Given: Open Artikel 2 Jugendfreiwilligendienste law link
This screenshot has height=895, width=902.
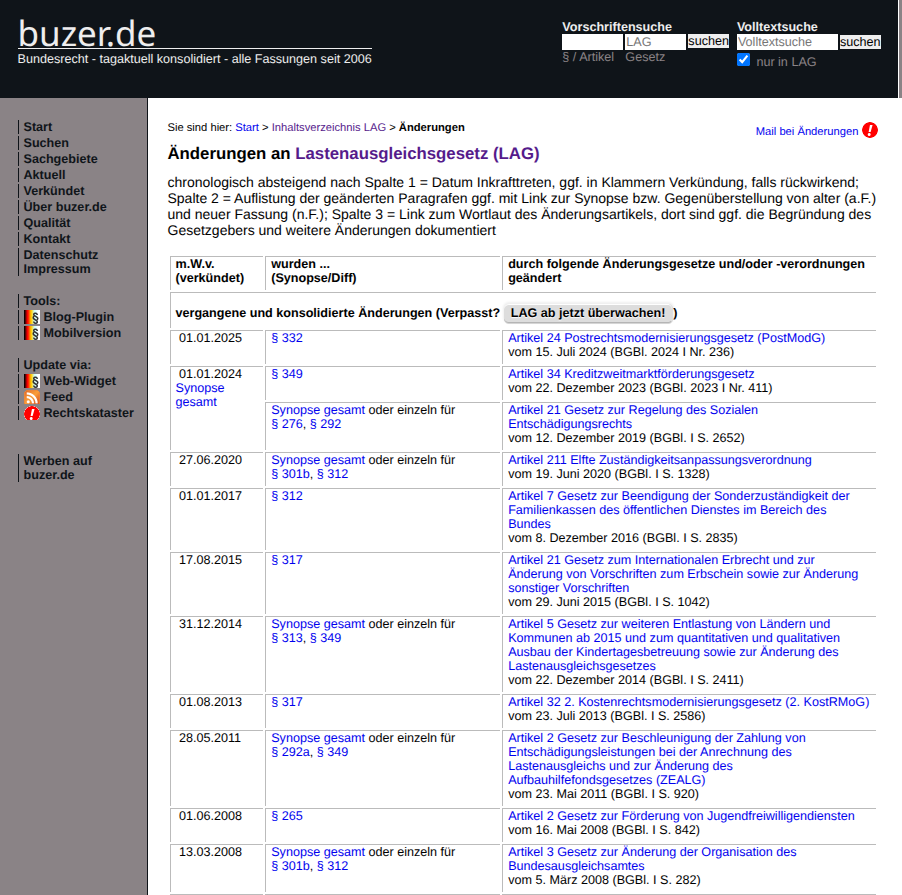Looking at the screenshot, I should point(681,816).
